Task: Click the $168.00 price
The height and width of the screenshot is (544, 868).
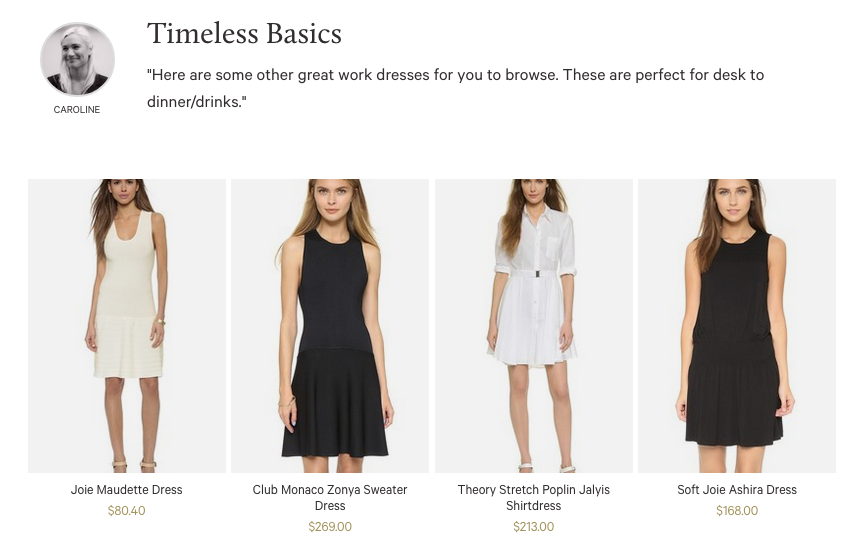Action: tap(737, 511)
